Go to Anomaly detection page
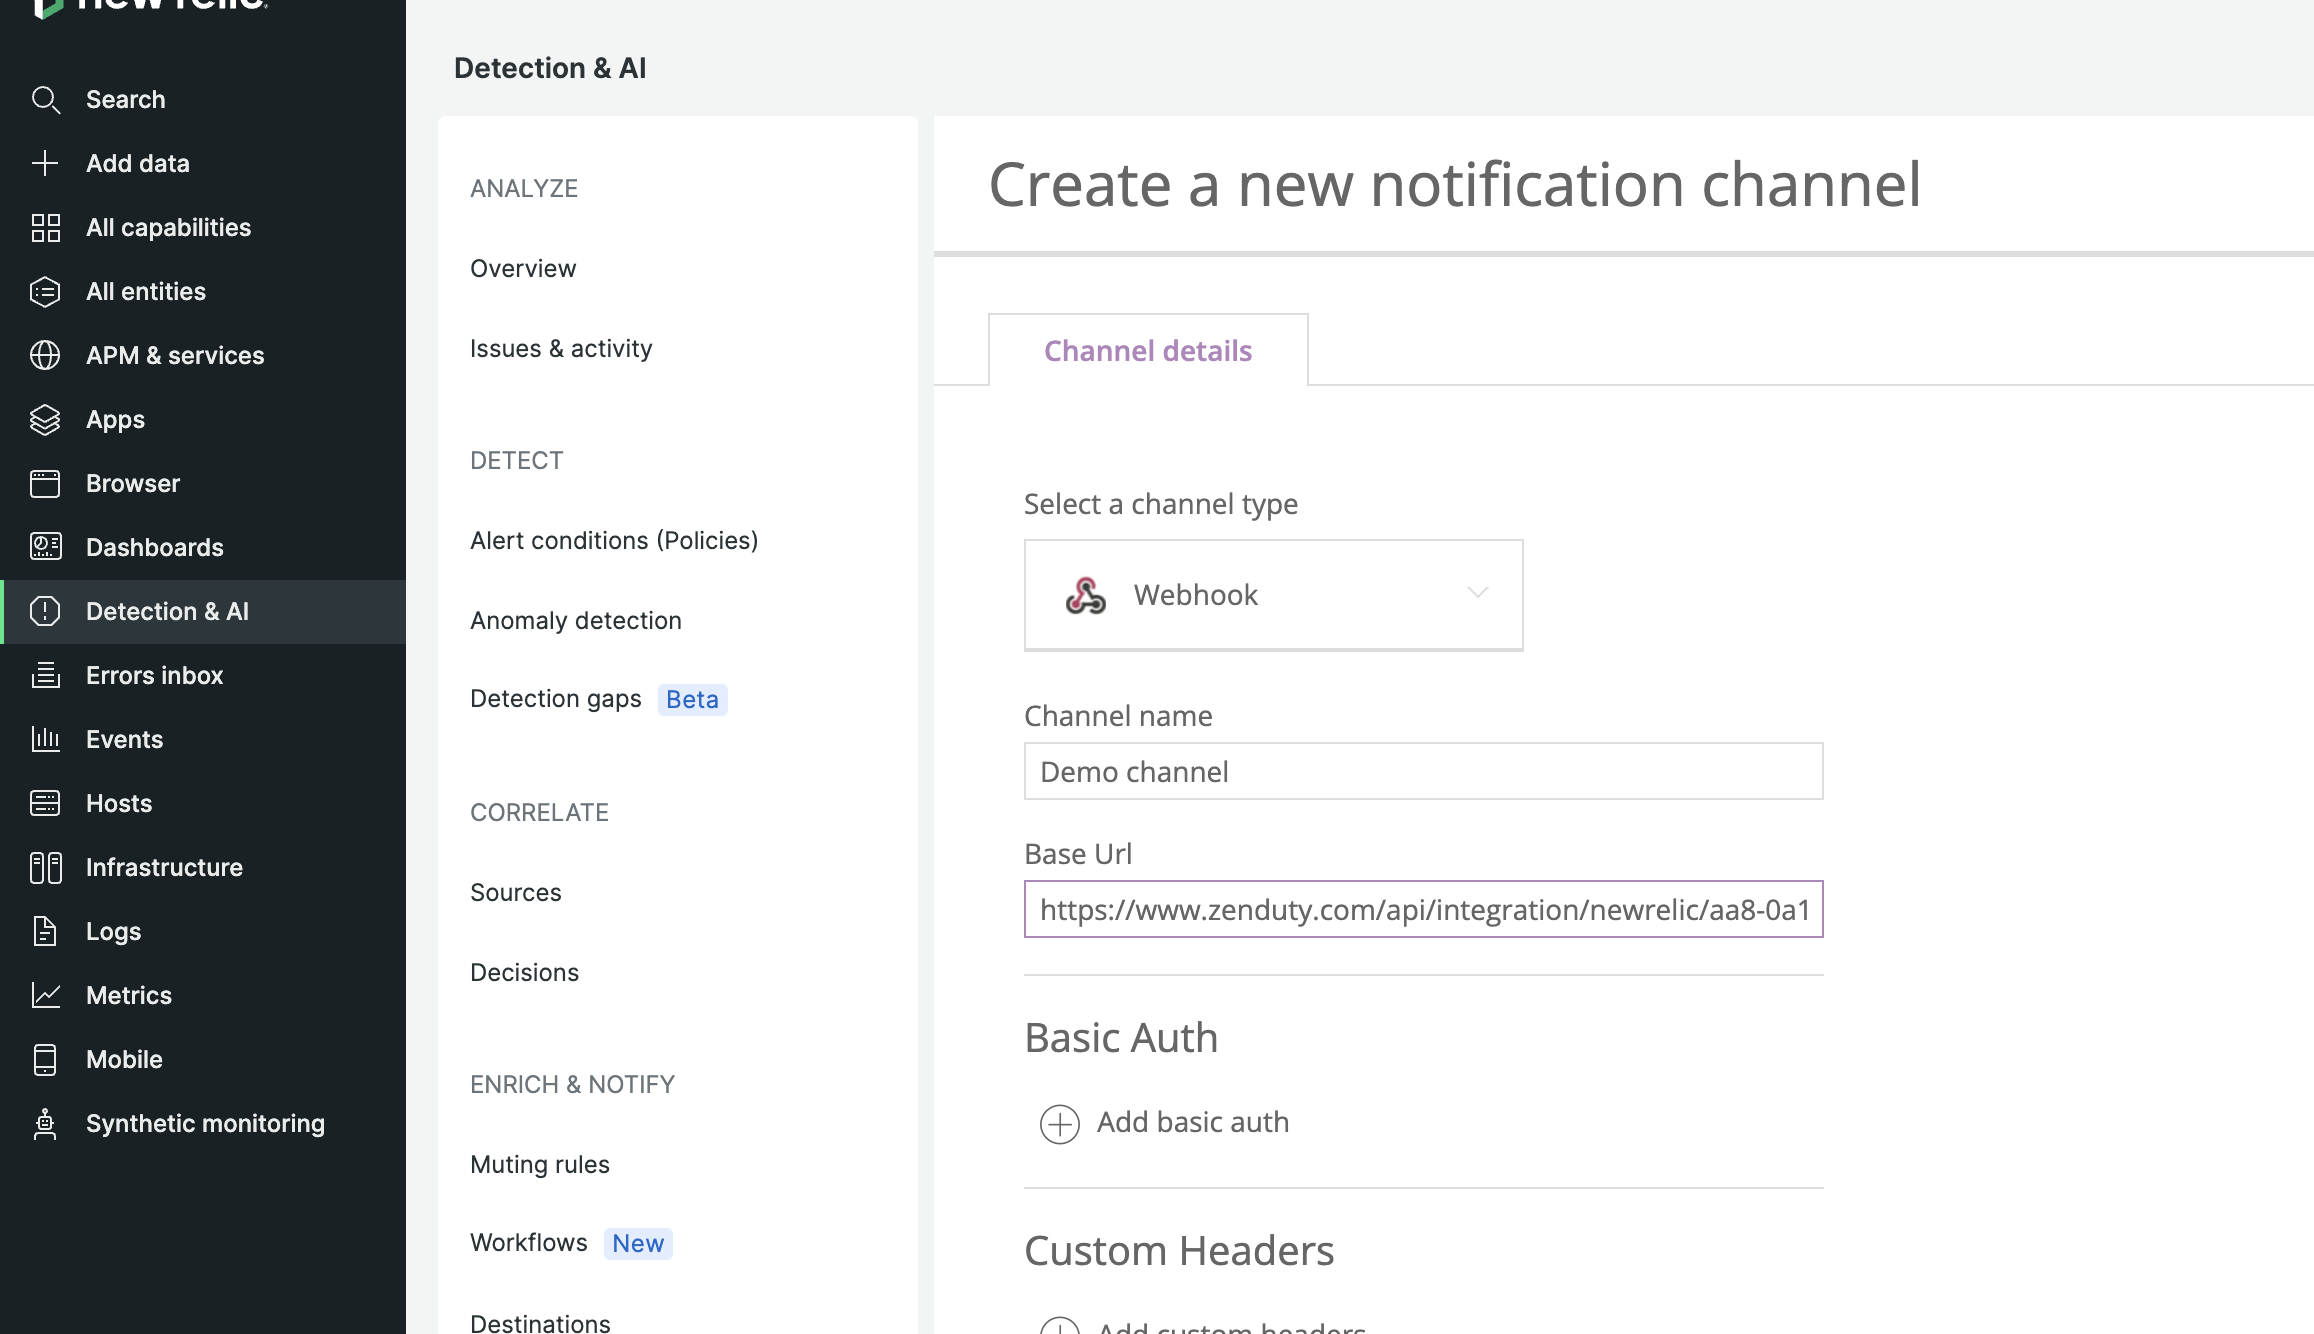The height and width of the screenshot is (1334, 2314). point(576,621)
